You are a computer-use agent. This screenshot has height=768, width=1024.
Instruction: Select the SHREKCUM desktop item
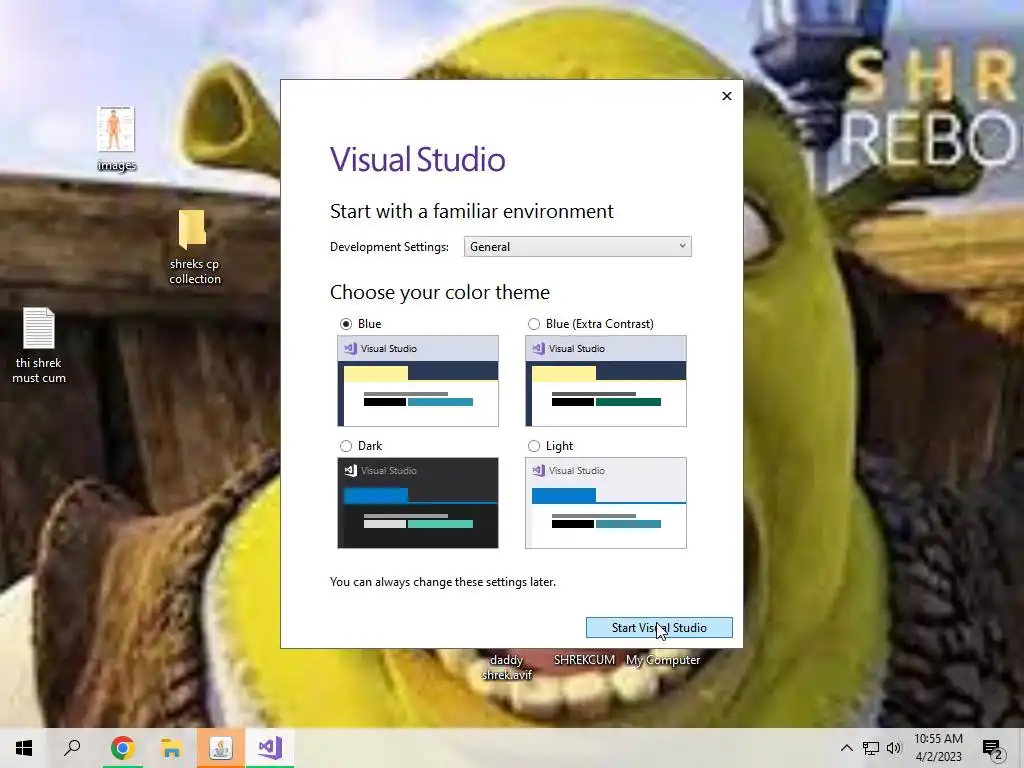584,660
